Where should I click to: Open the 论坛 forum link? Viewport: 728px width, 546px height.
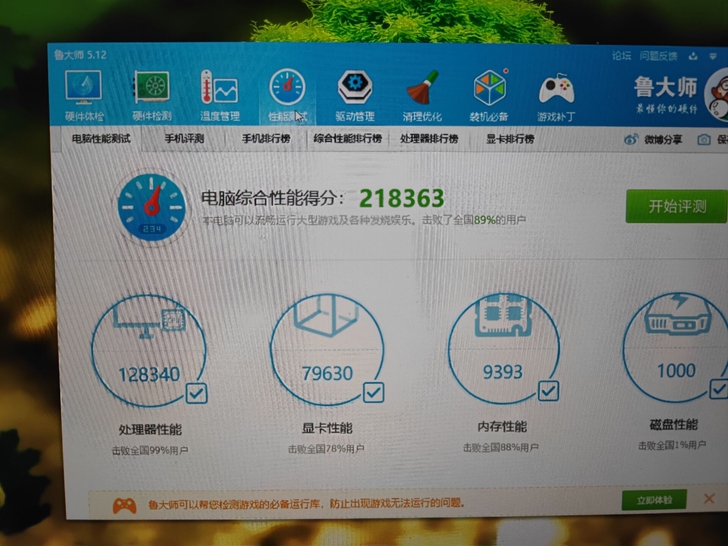point(621,56)
